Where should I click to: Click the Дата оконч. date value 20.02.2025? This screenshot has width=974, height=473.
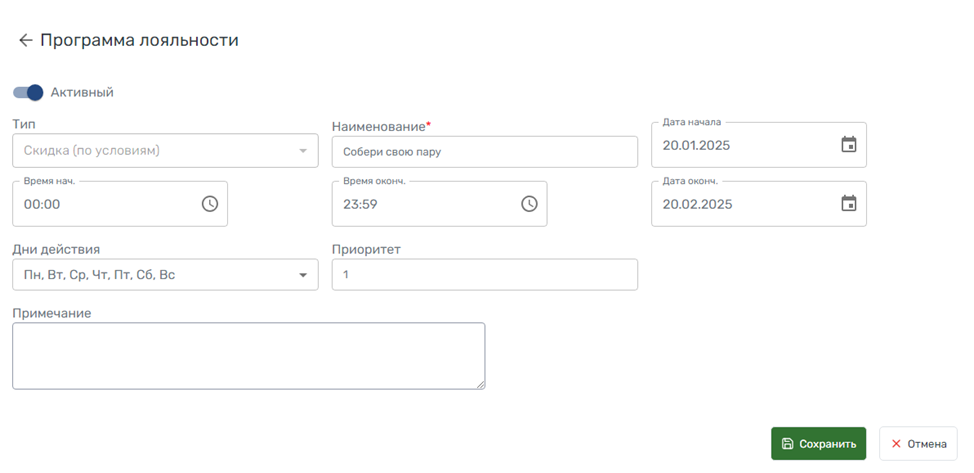coord(697,204)
